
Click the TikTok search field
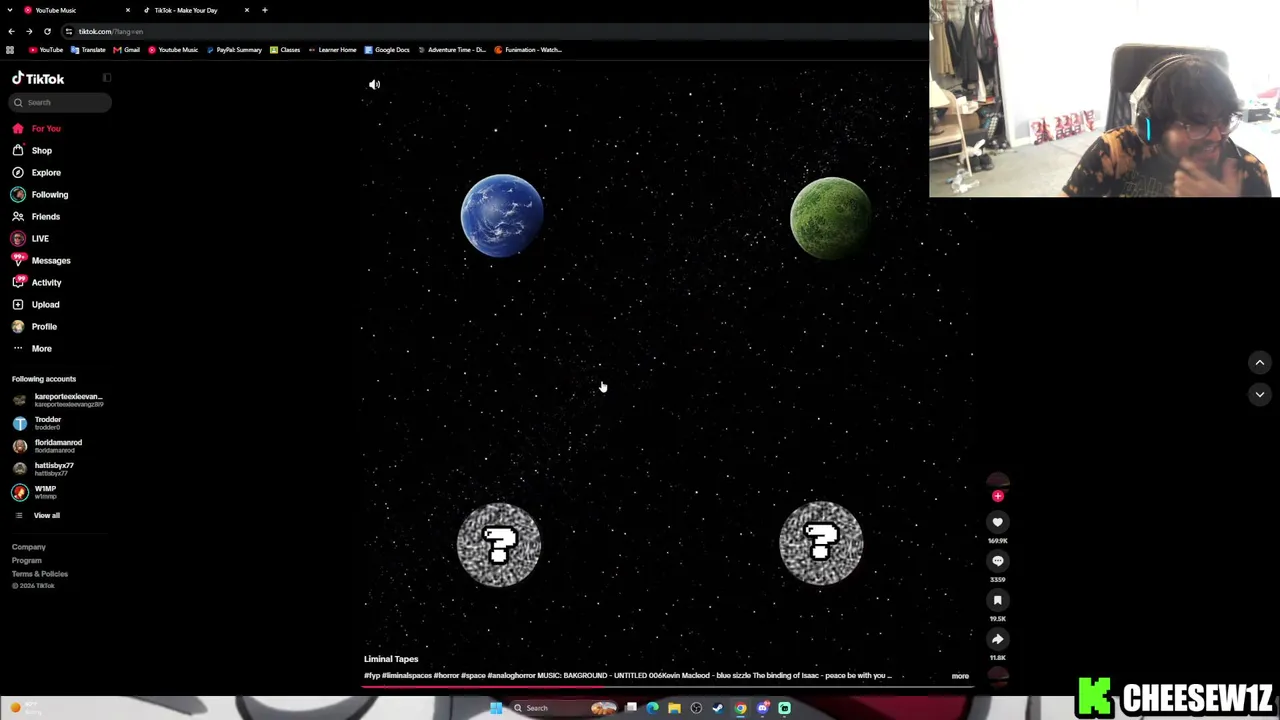pyautogui.click(x=60, y=102)
